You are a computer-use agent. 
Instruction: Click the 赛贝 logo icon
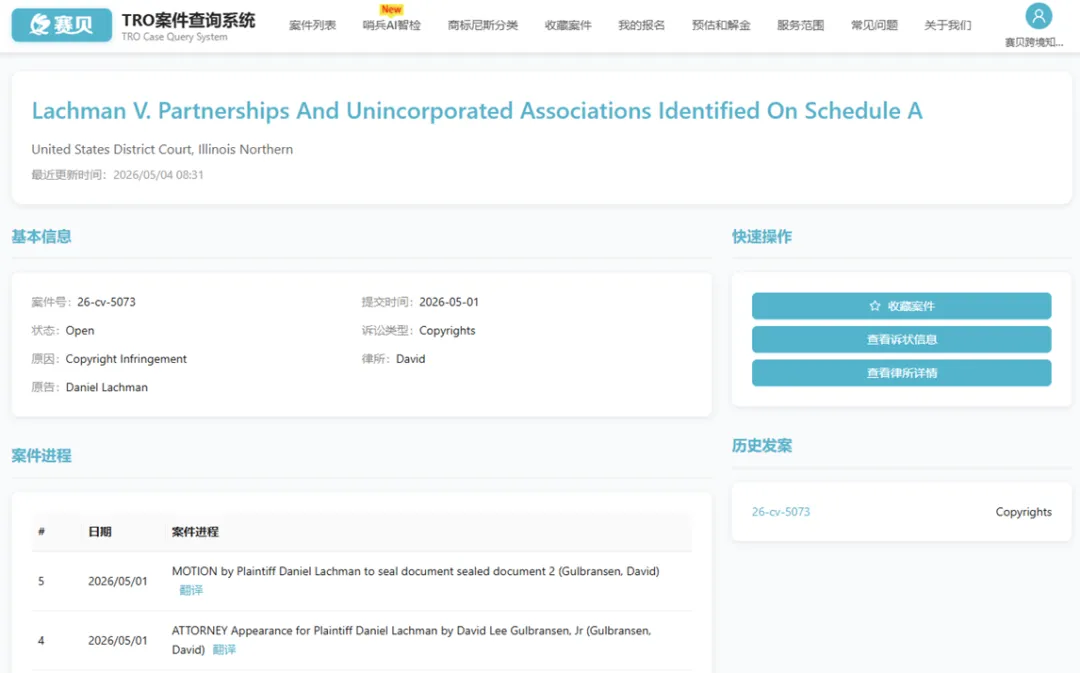coord(61,25)
